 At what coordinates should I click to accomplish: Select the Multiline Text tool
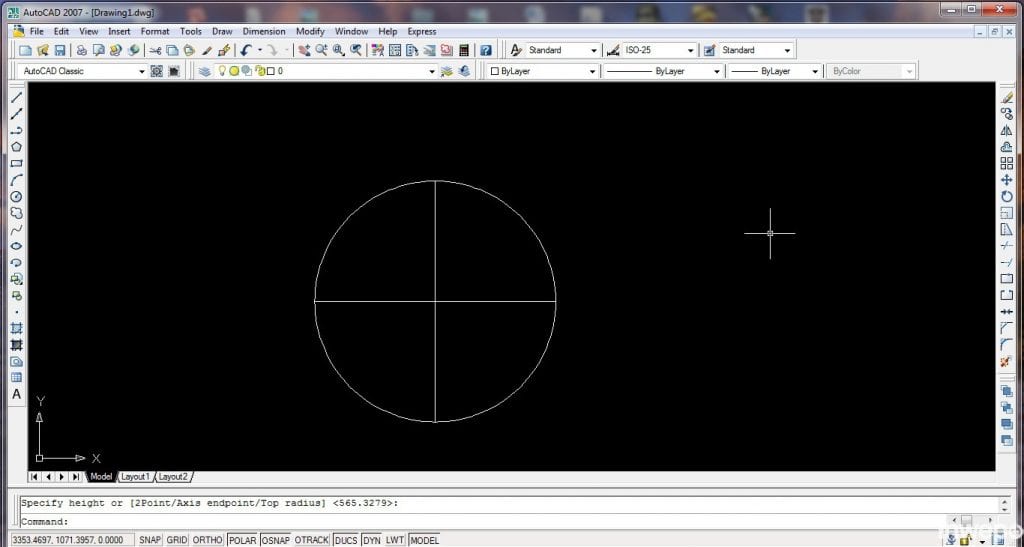(x=16, y=394)
